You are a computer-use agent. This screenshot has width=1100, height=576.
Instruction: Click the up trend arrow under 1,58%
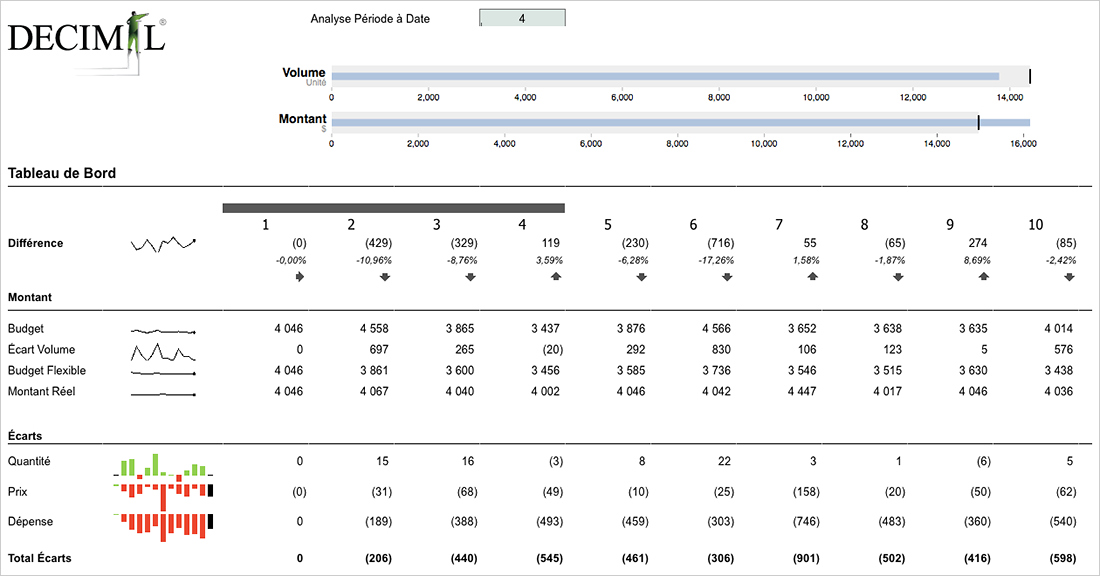point(813,276)
